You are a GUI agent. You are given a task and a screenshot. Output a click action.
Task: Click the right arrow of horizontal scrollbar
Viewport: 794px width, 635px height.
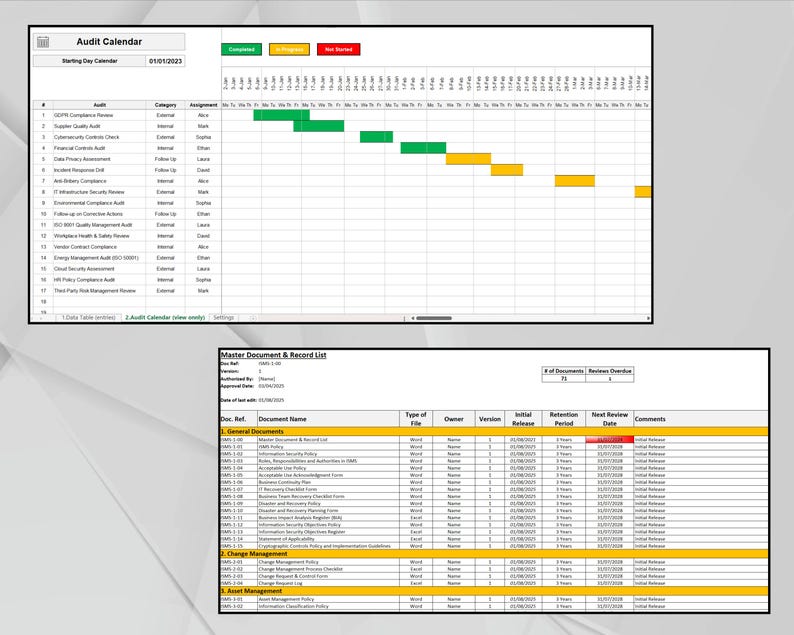tap(648, 318)
